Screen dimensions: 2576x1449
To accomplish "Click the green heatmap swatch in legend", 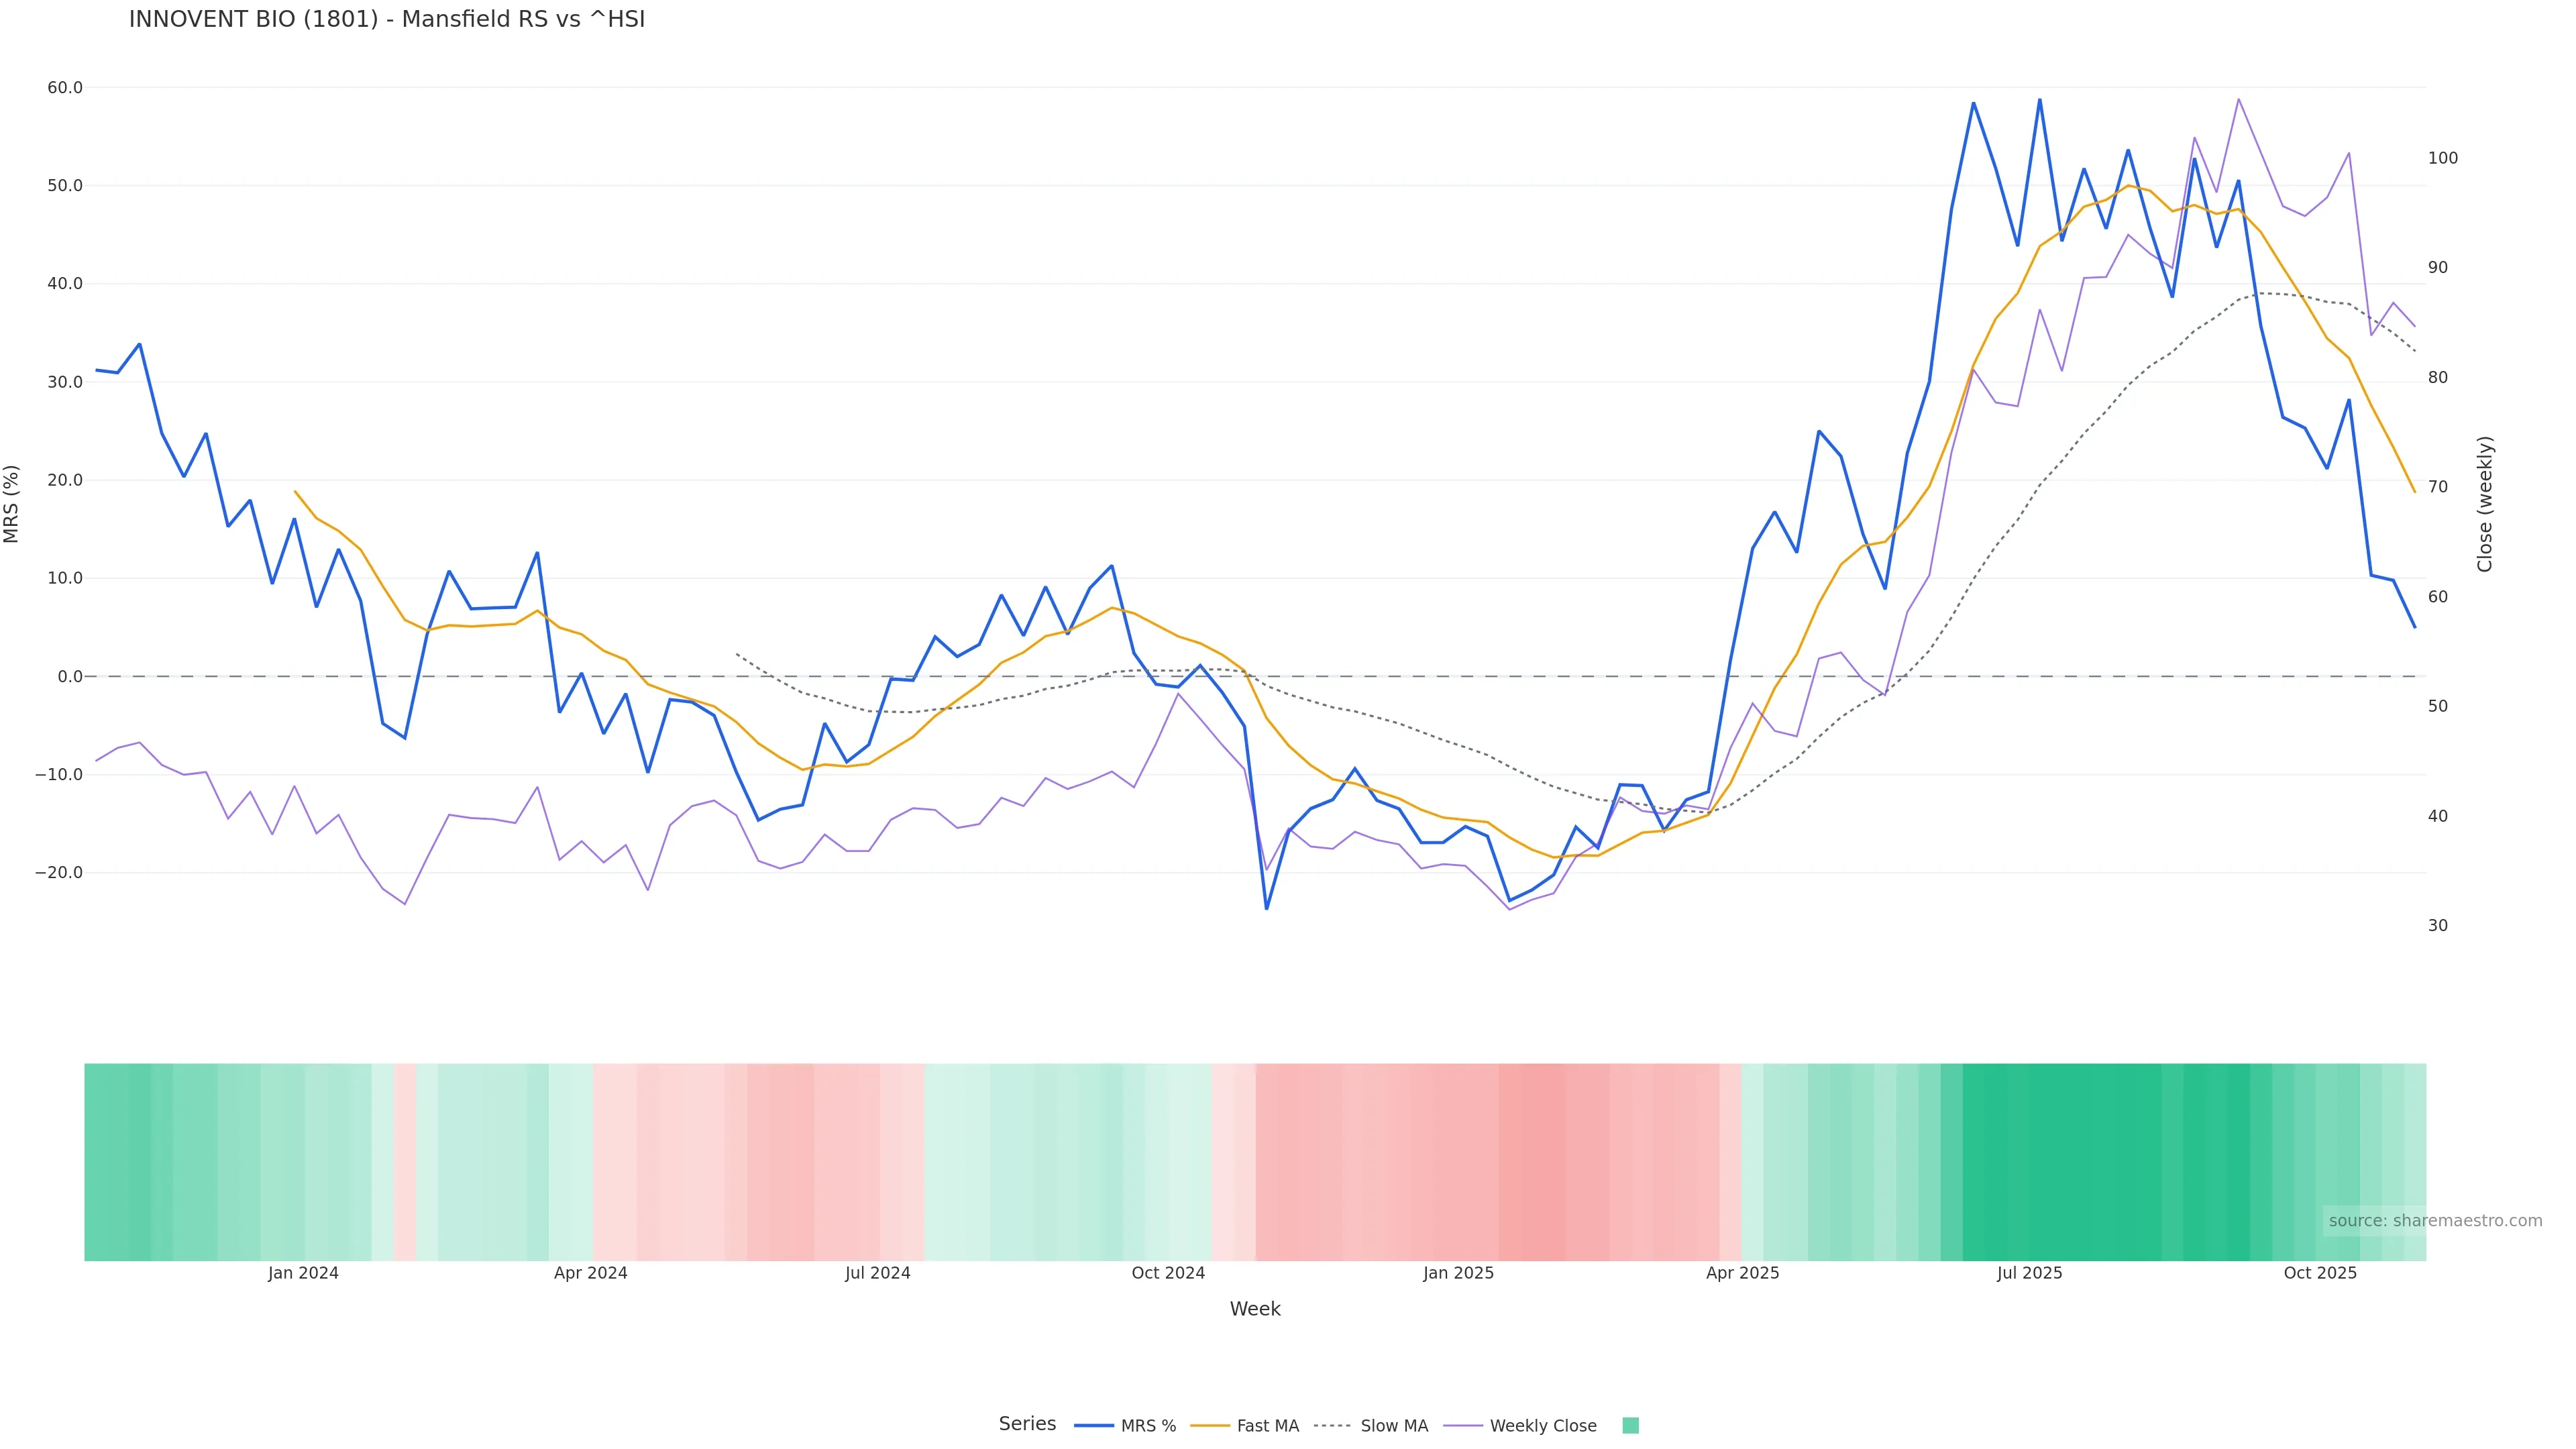I will click(x=1630, y=1426).
